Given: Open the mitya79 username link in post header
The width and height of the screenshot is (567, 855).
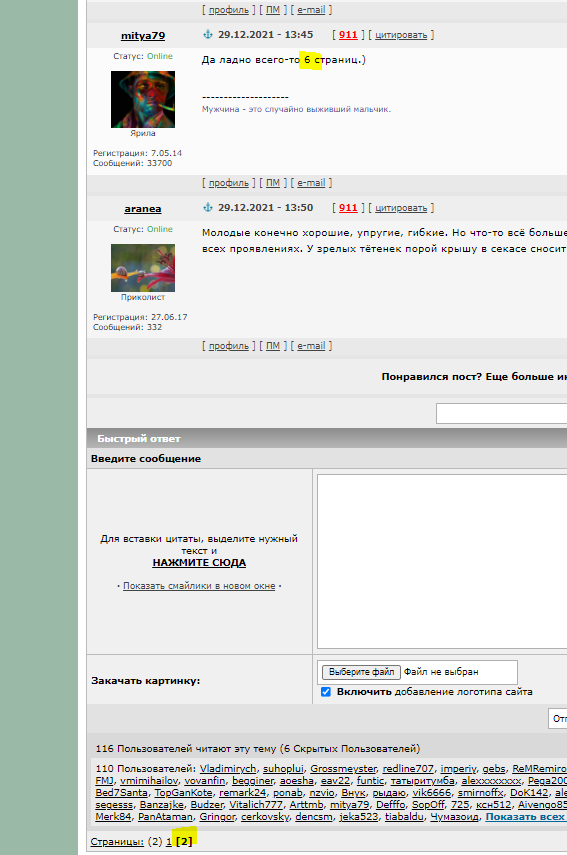Looking at the screenshot, I should click(x=143, y=36).
